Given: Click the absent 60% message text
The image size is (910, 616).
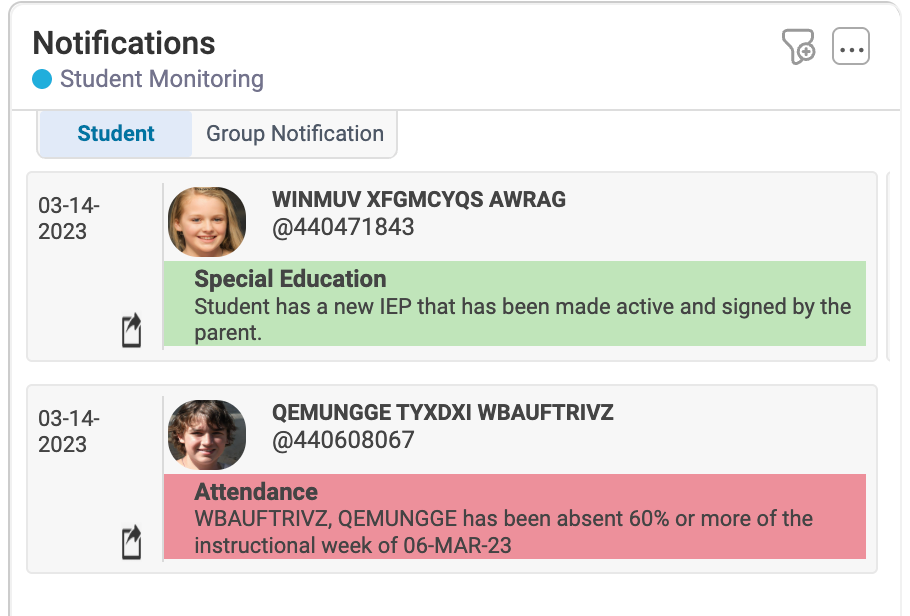Looking at the screenshot, I should coord(503,532).
